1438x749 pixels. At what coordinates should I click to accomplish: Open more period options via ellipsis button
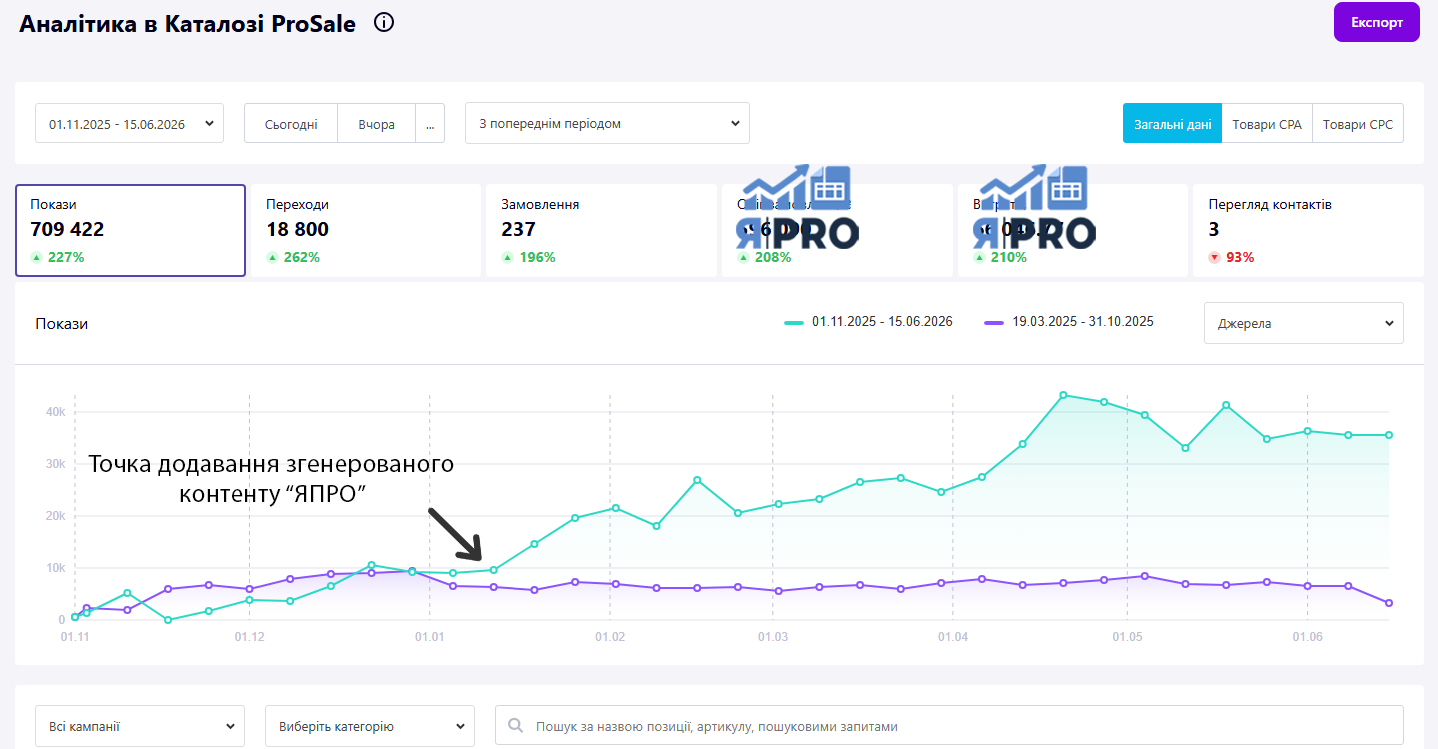coord(430,124)
